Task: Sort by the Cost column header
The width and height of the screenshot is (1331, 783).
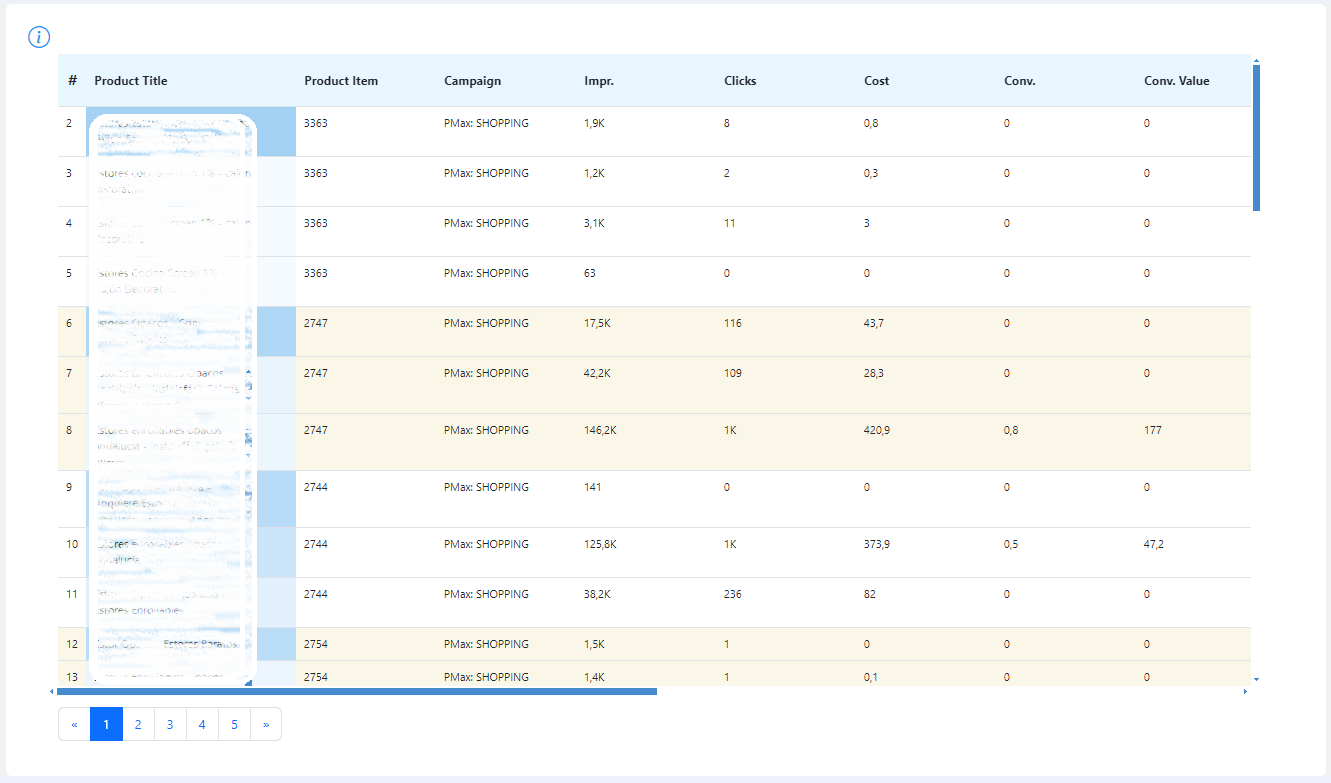Action: click(x=876, y=81)
